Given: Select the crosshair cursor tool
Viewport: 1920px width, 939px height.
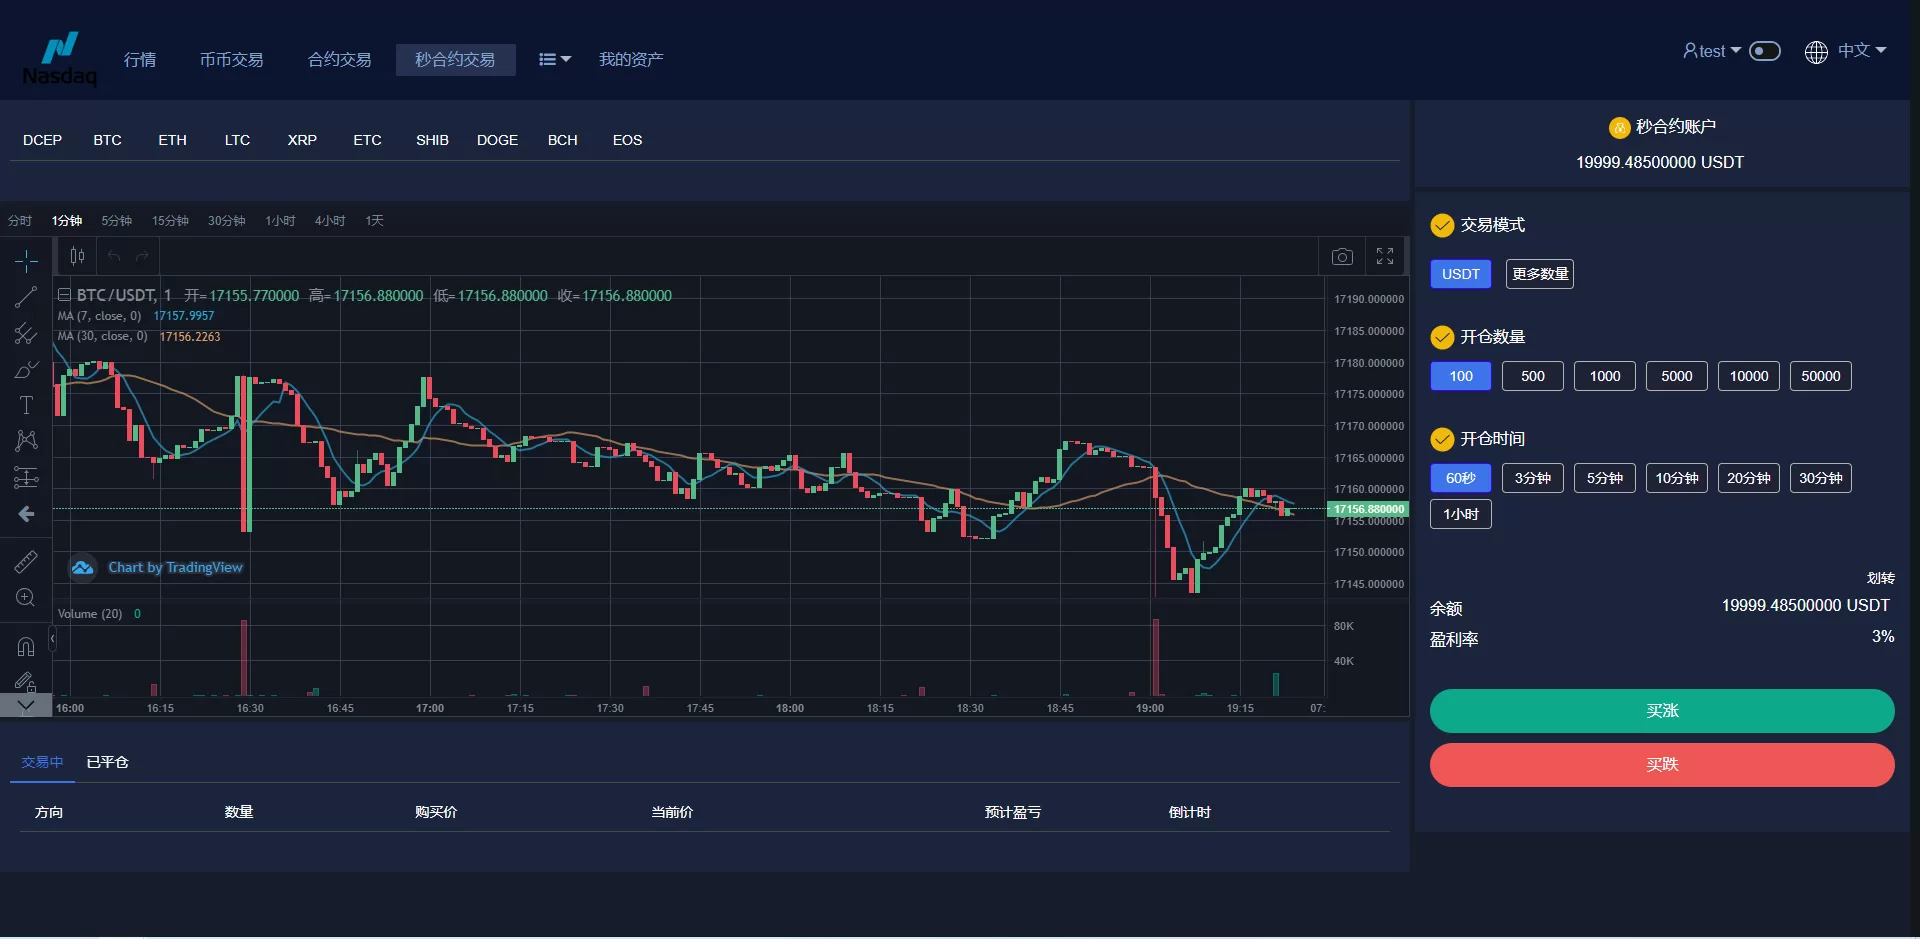Looking at the screenshot, I should (26, 261).
